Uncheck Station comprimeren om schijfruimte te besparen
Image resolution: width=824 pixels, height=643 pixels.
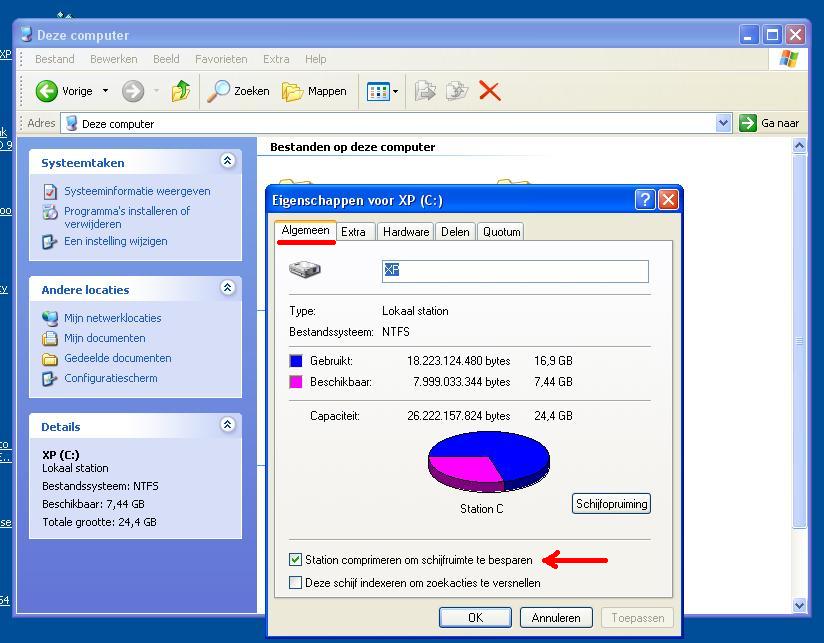coord(295,559)
